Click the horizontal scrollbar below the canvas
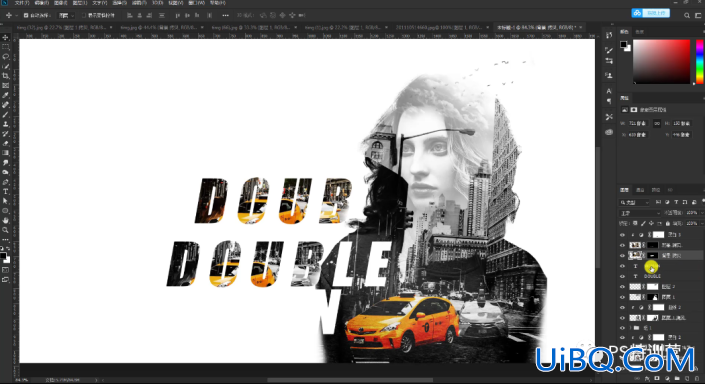705x384 pixels. tap(350, 380)
